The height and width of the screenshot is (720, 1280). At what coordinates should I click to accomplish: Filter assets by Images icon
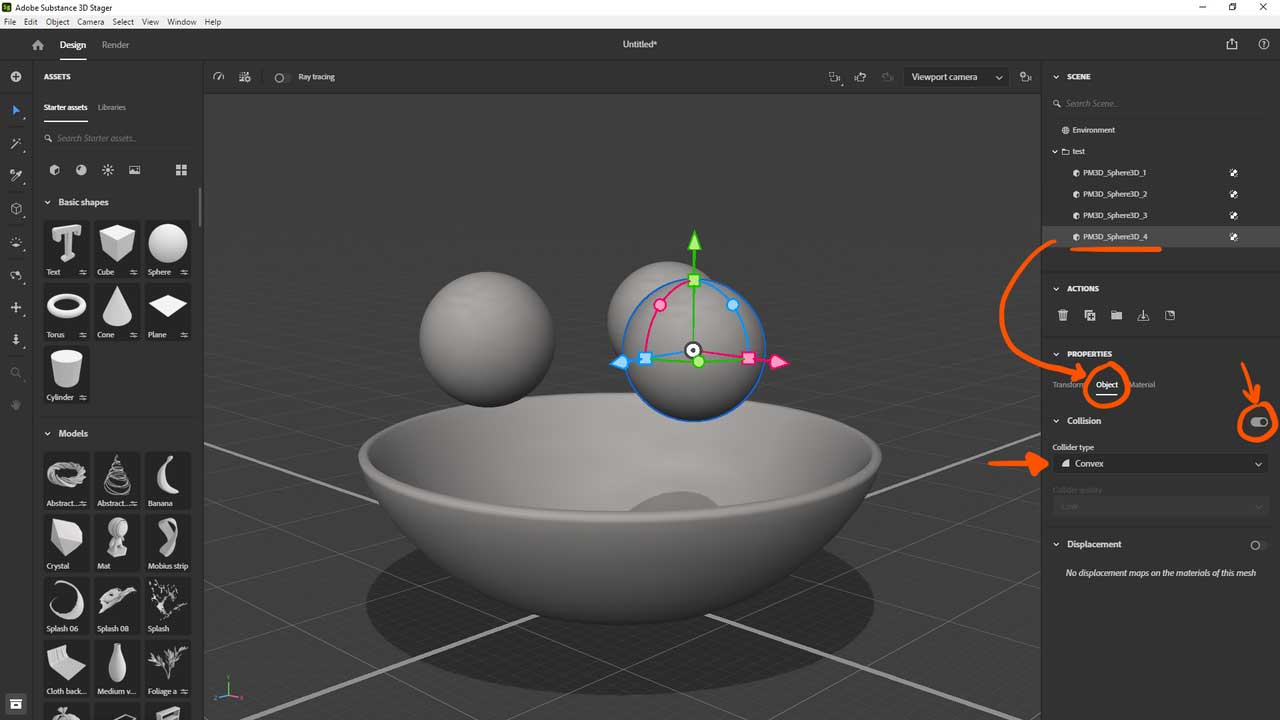click(x=135, y=170)
